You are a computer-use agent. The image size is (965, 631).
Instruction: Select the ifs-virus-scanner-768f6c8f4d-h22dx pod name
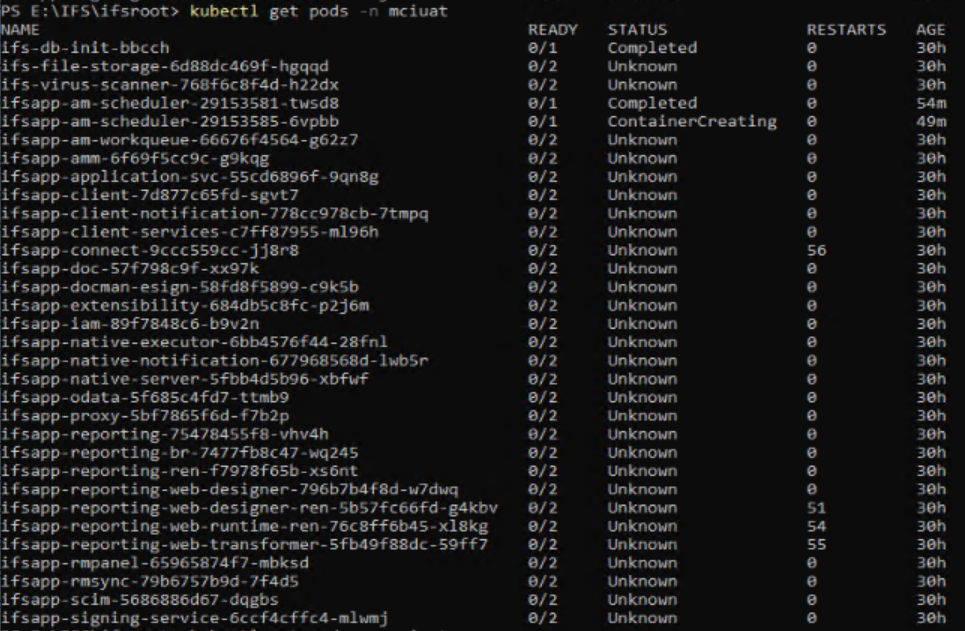(x=170, y=84)
